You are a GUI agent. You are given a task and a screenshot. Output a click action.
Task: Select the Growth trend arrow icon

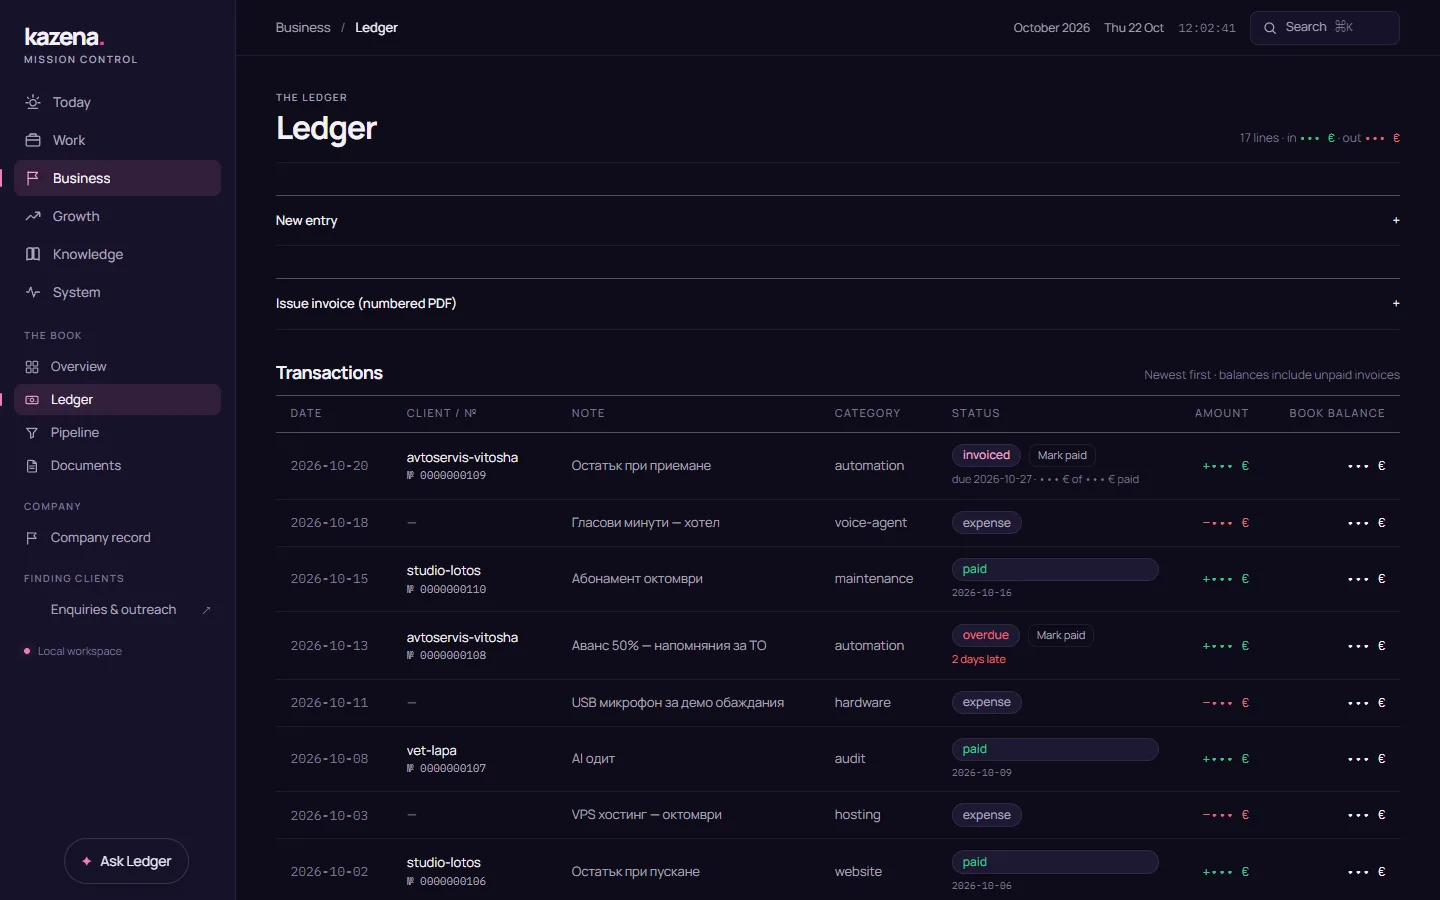[33, 216]
